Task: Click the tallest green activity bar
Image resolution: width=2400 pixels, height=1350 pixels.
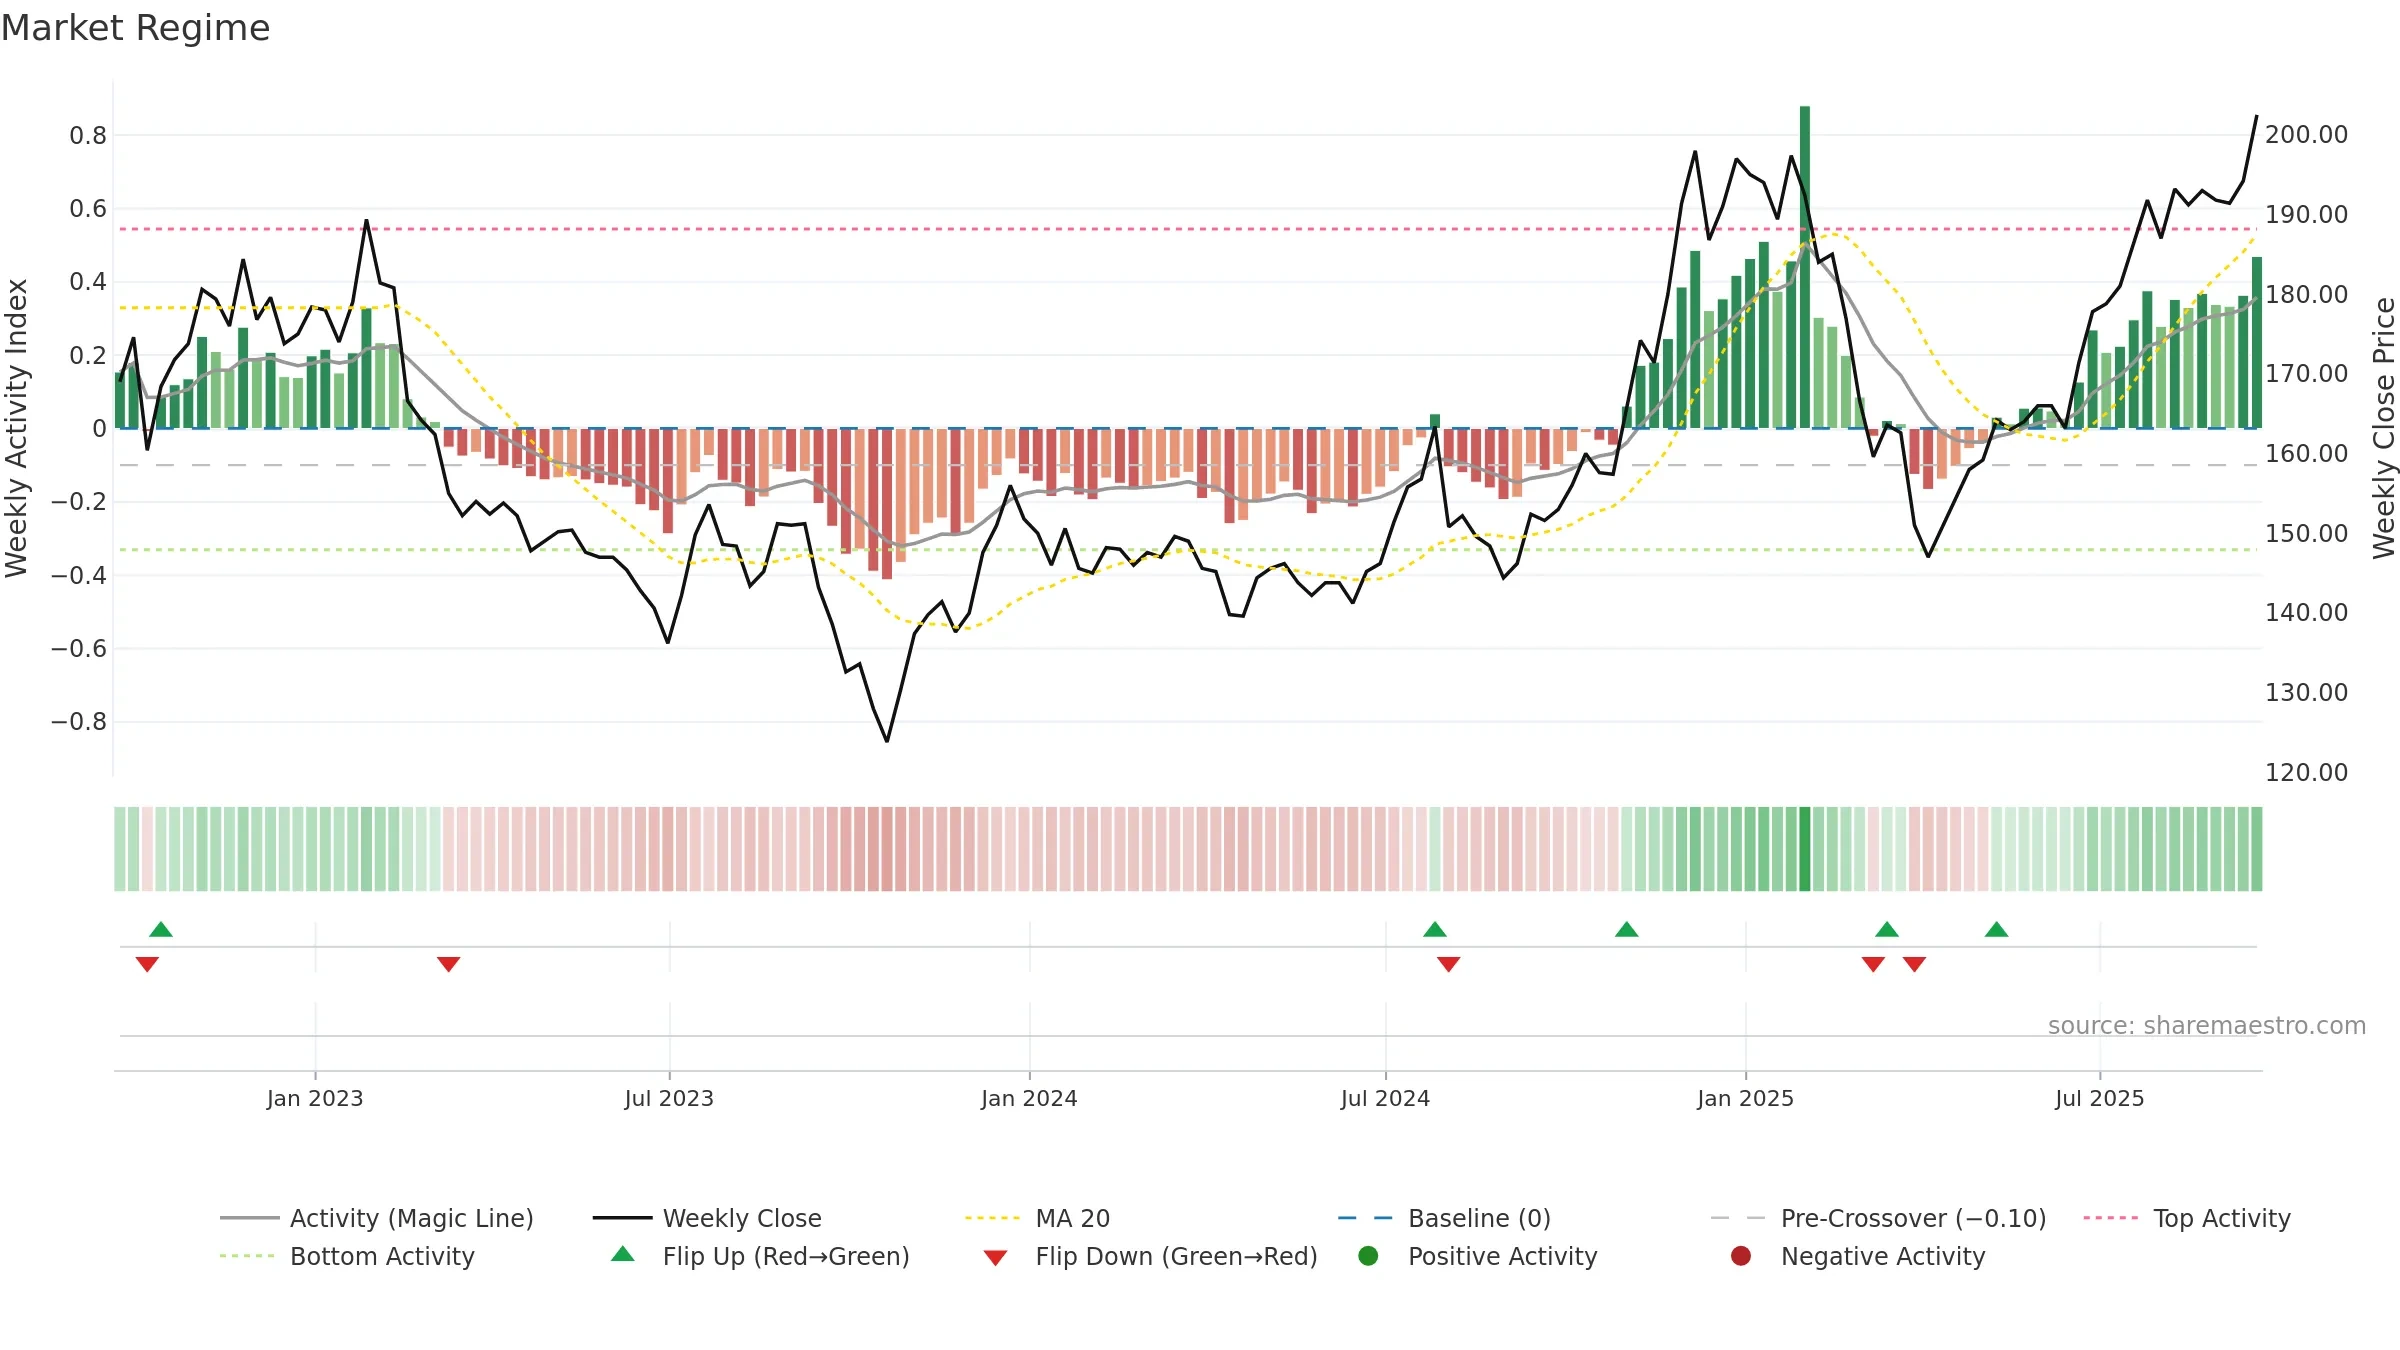Action: pyautogui.click(x=1805, y=267)
